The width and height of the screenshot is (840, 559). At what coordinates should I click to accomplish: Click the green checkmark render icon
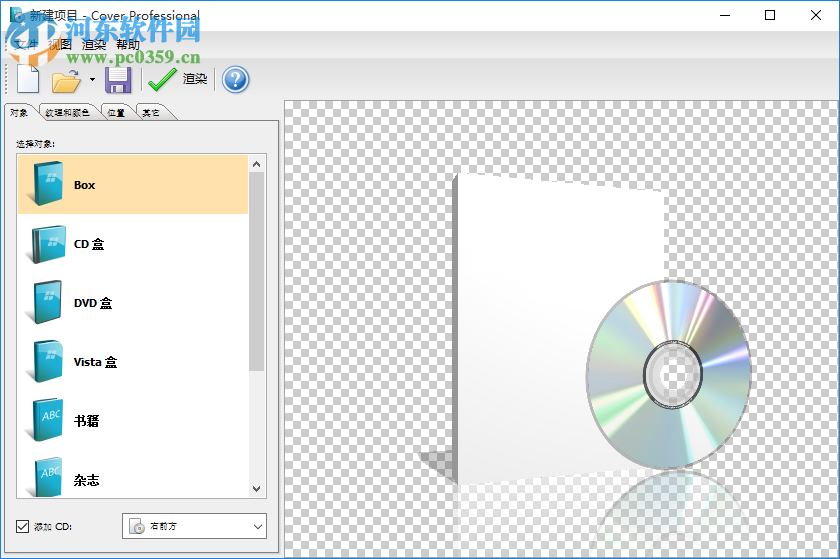tap(162, 79)
